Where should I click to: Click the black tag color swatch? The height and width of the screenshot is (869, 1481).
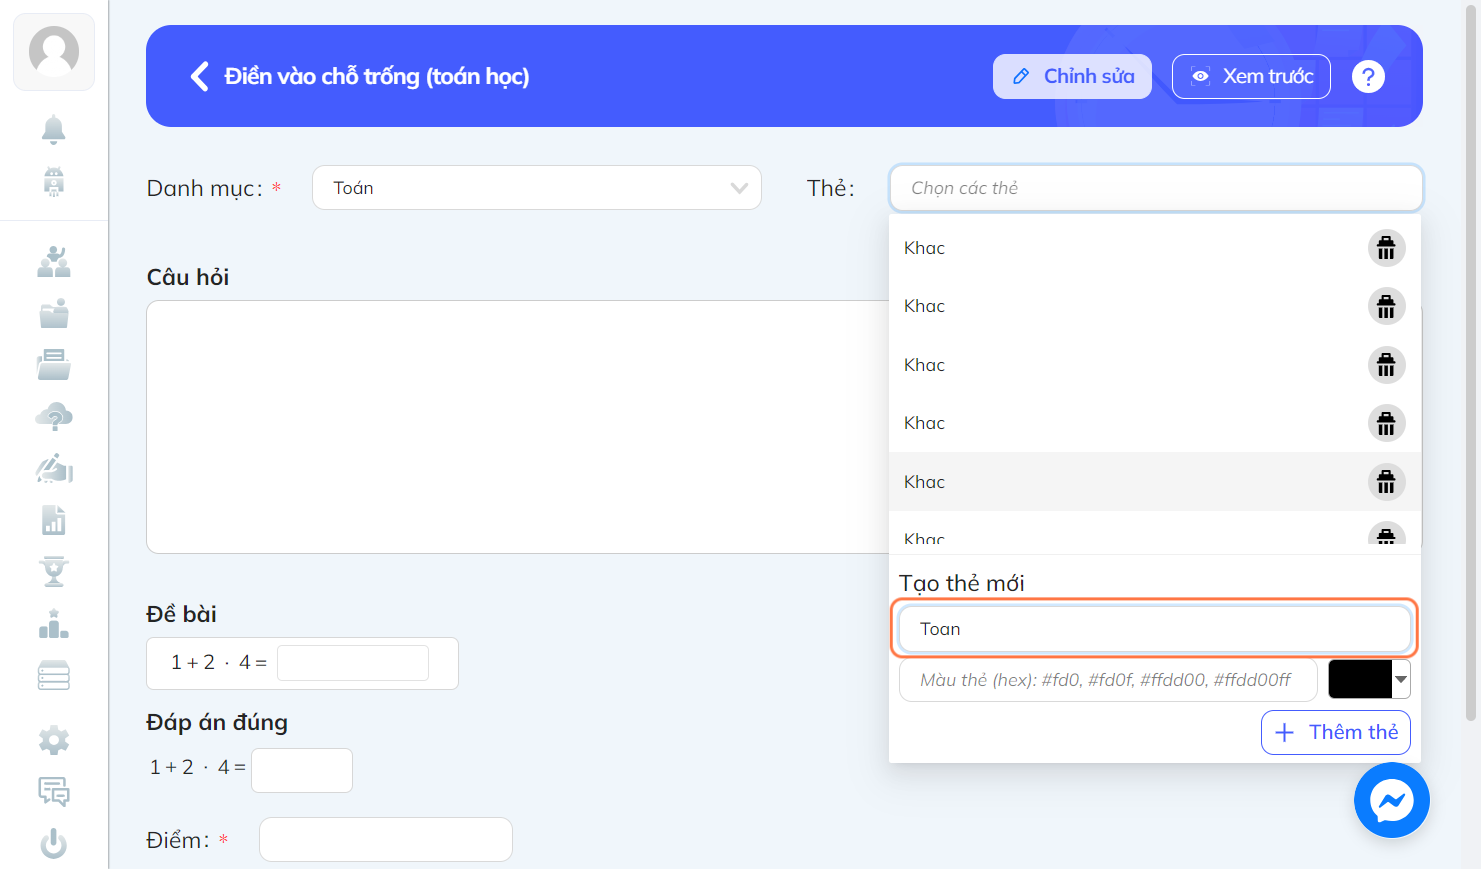click(x=1360, y=679)
